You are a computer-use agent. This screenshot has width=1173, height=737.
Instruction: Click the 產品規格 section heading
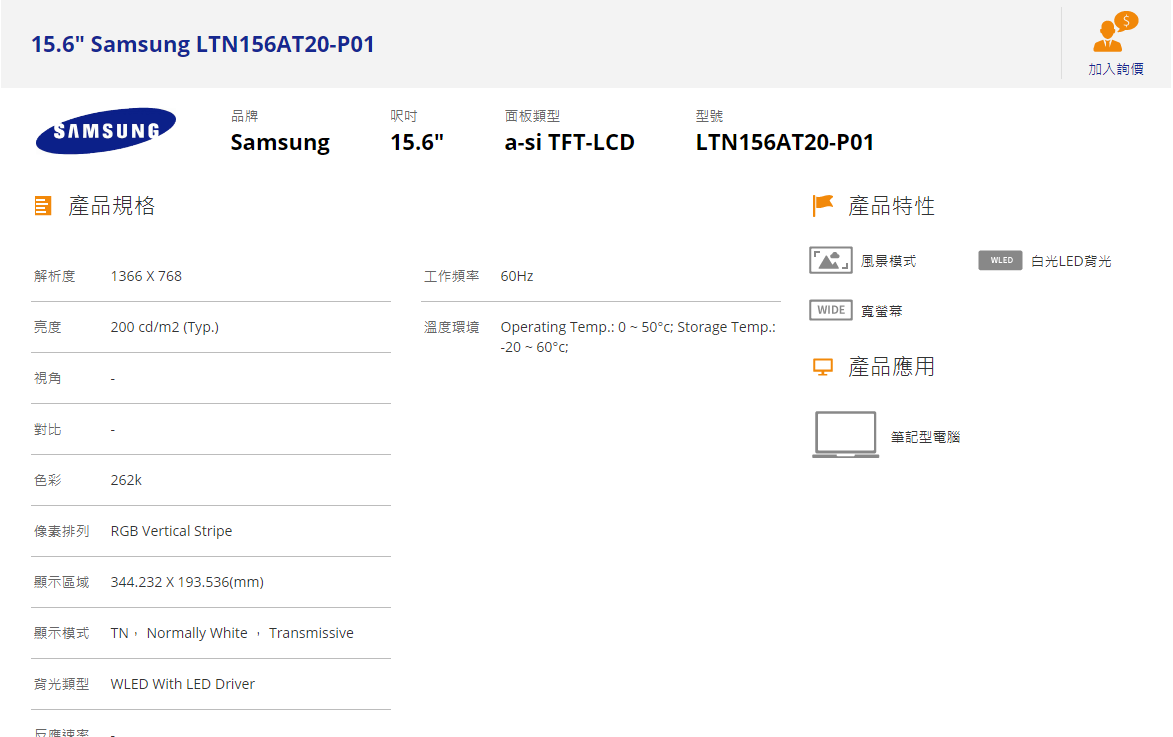click(x=111, y=206)
